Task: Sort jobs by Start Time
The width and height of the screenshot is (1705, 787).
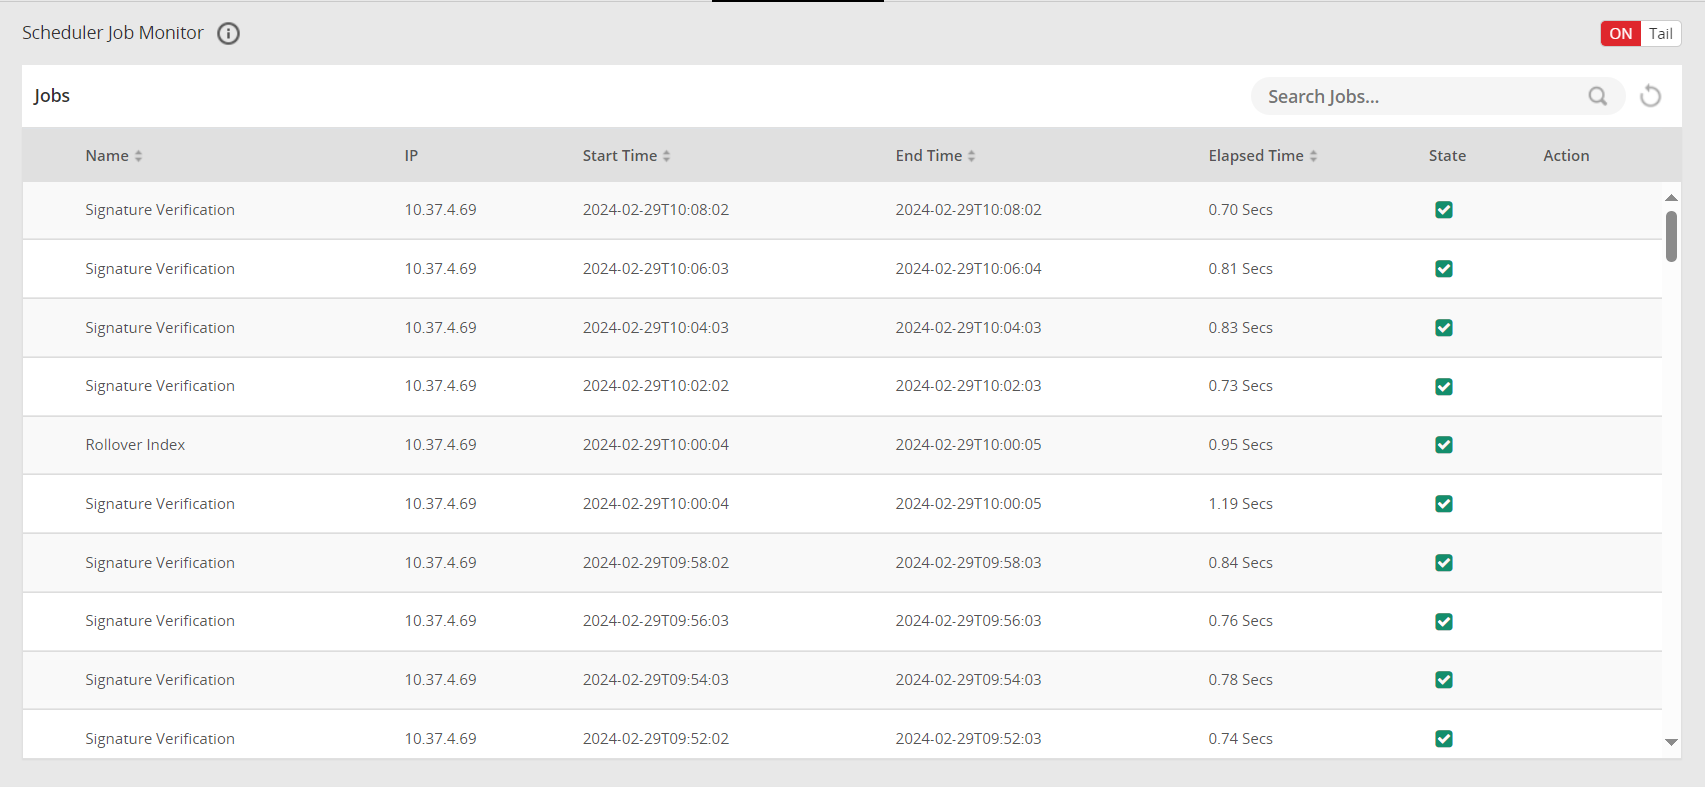Action: [x=667, y=156]
